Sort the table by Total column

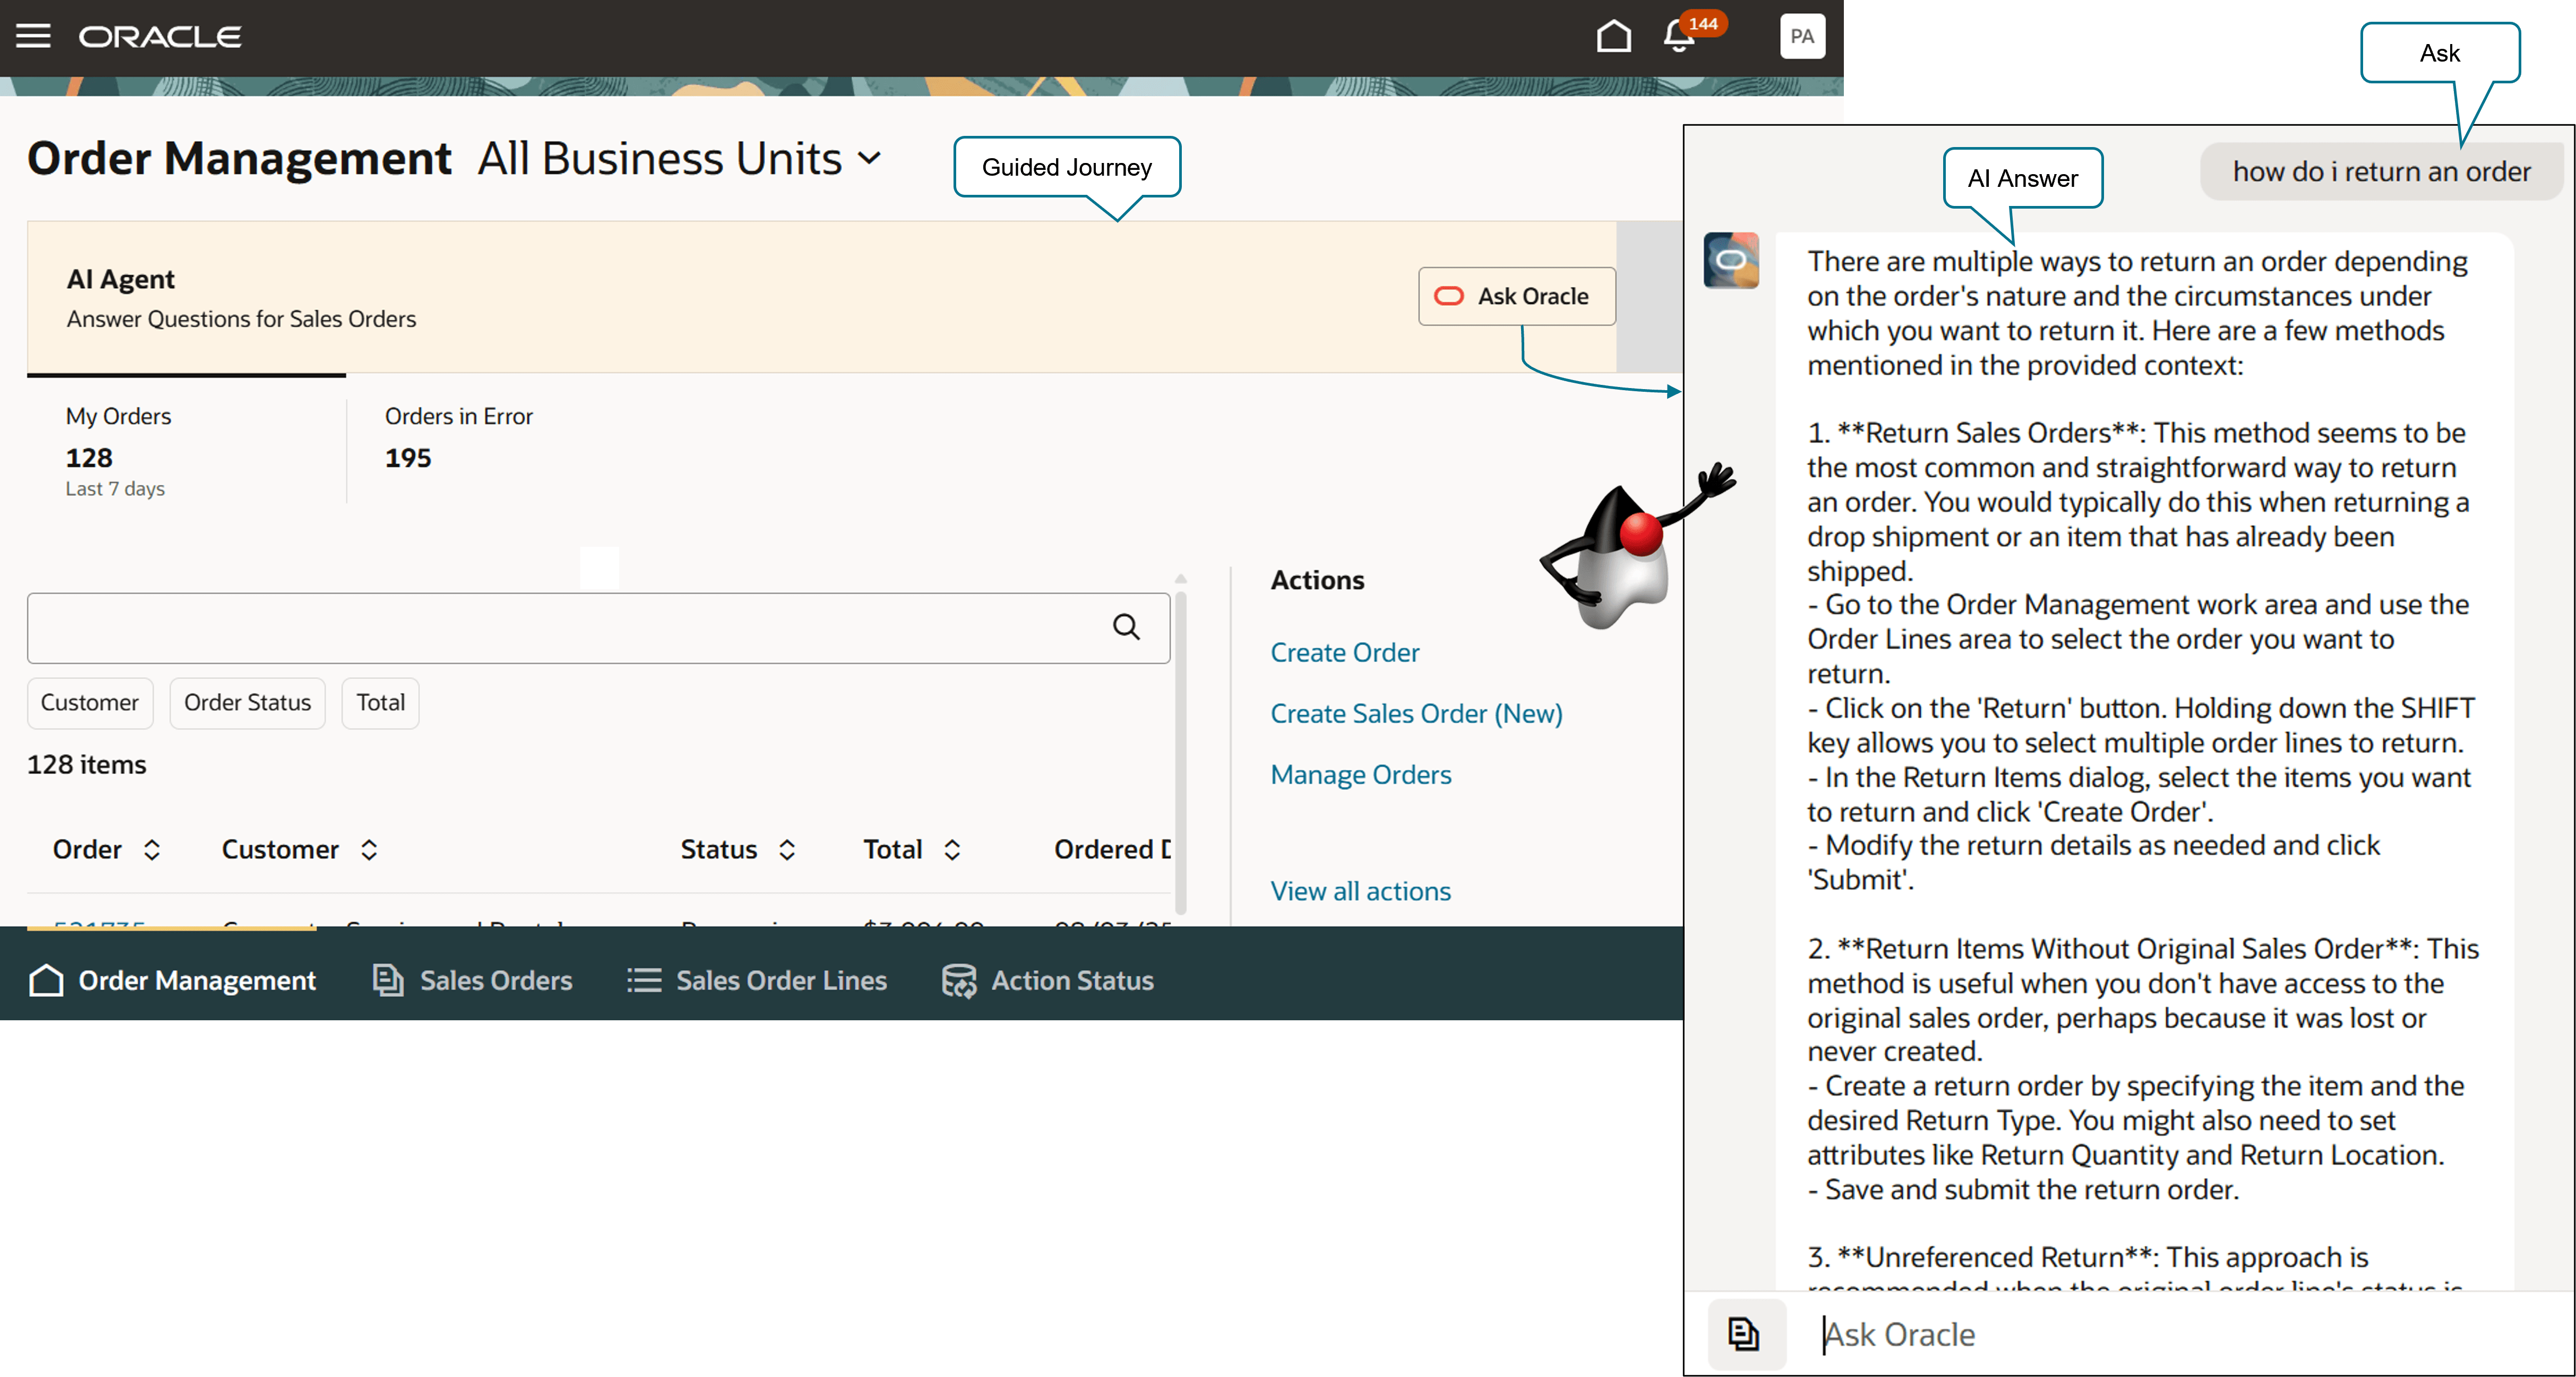point(952,850)
